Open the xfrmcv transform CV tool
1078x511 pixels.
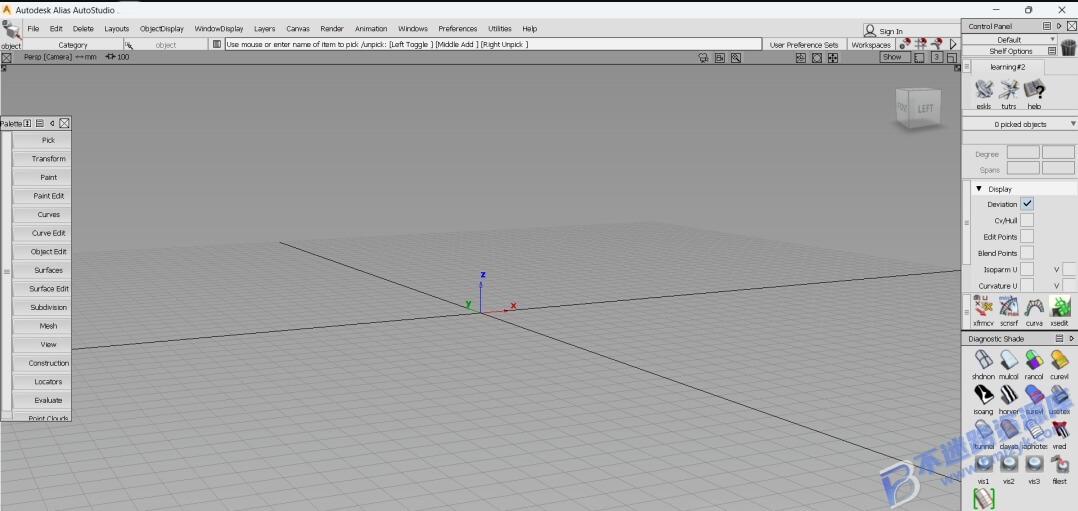point(983,306)
